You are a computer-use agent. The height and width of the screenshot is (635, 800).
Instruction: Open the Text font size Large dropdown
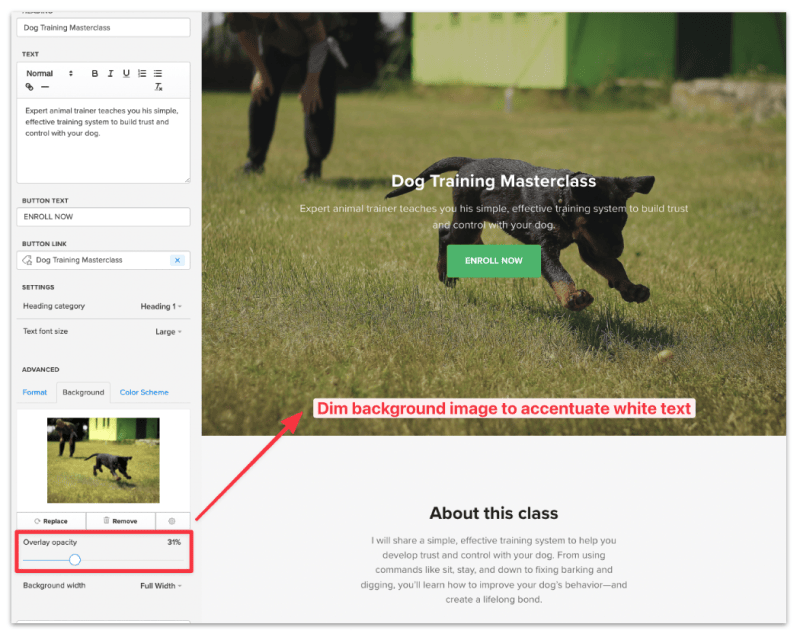(167, 331)
